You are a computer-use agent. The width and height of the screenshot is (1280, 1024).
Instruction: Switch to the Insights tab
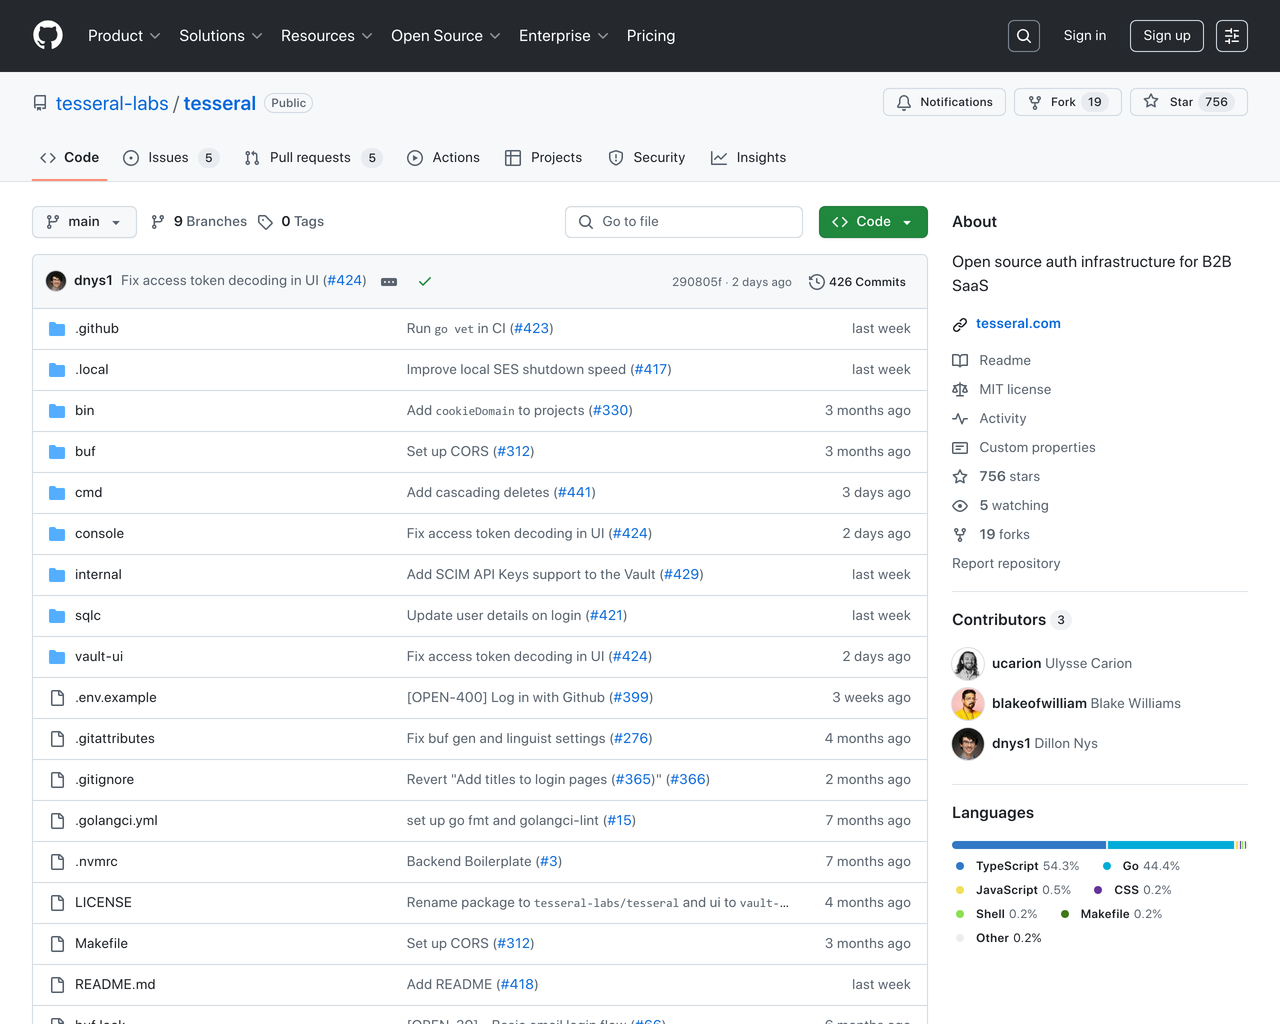pos(748,158)
